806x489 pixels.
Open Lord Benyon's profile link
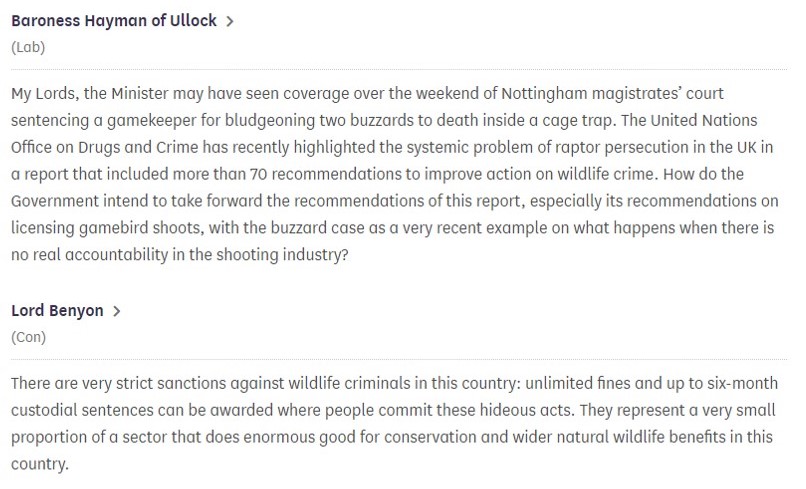(x=57, y=311)
